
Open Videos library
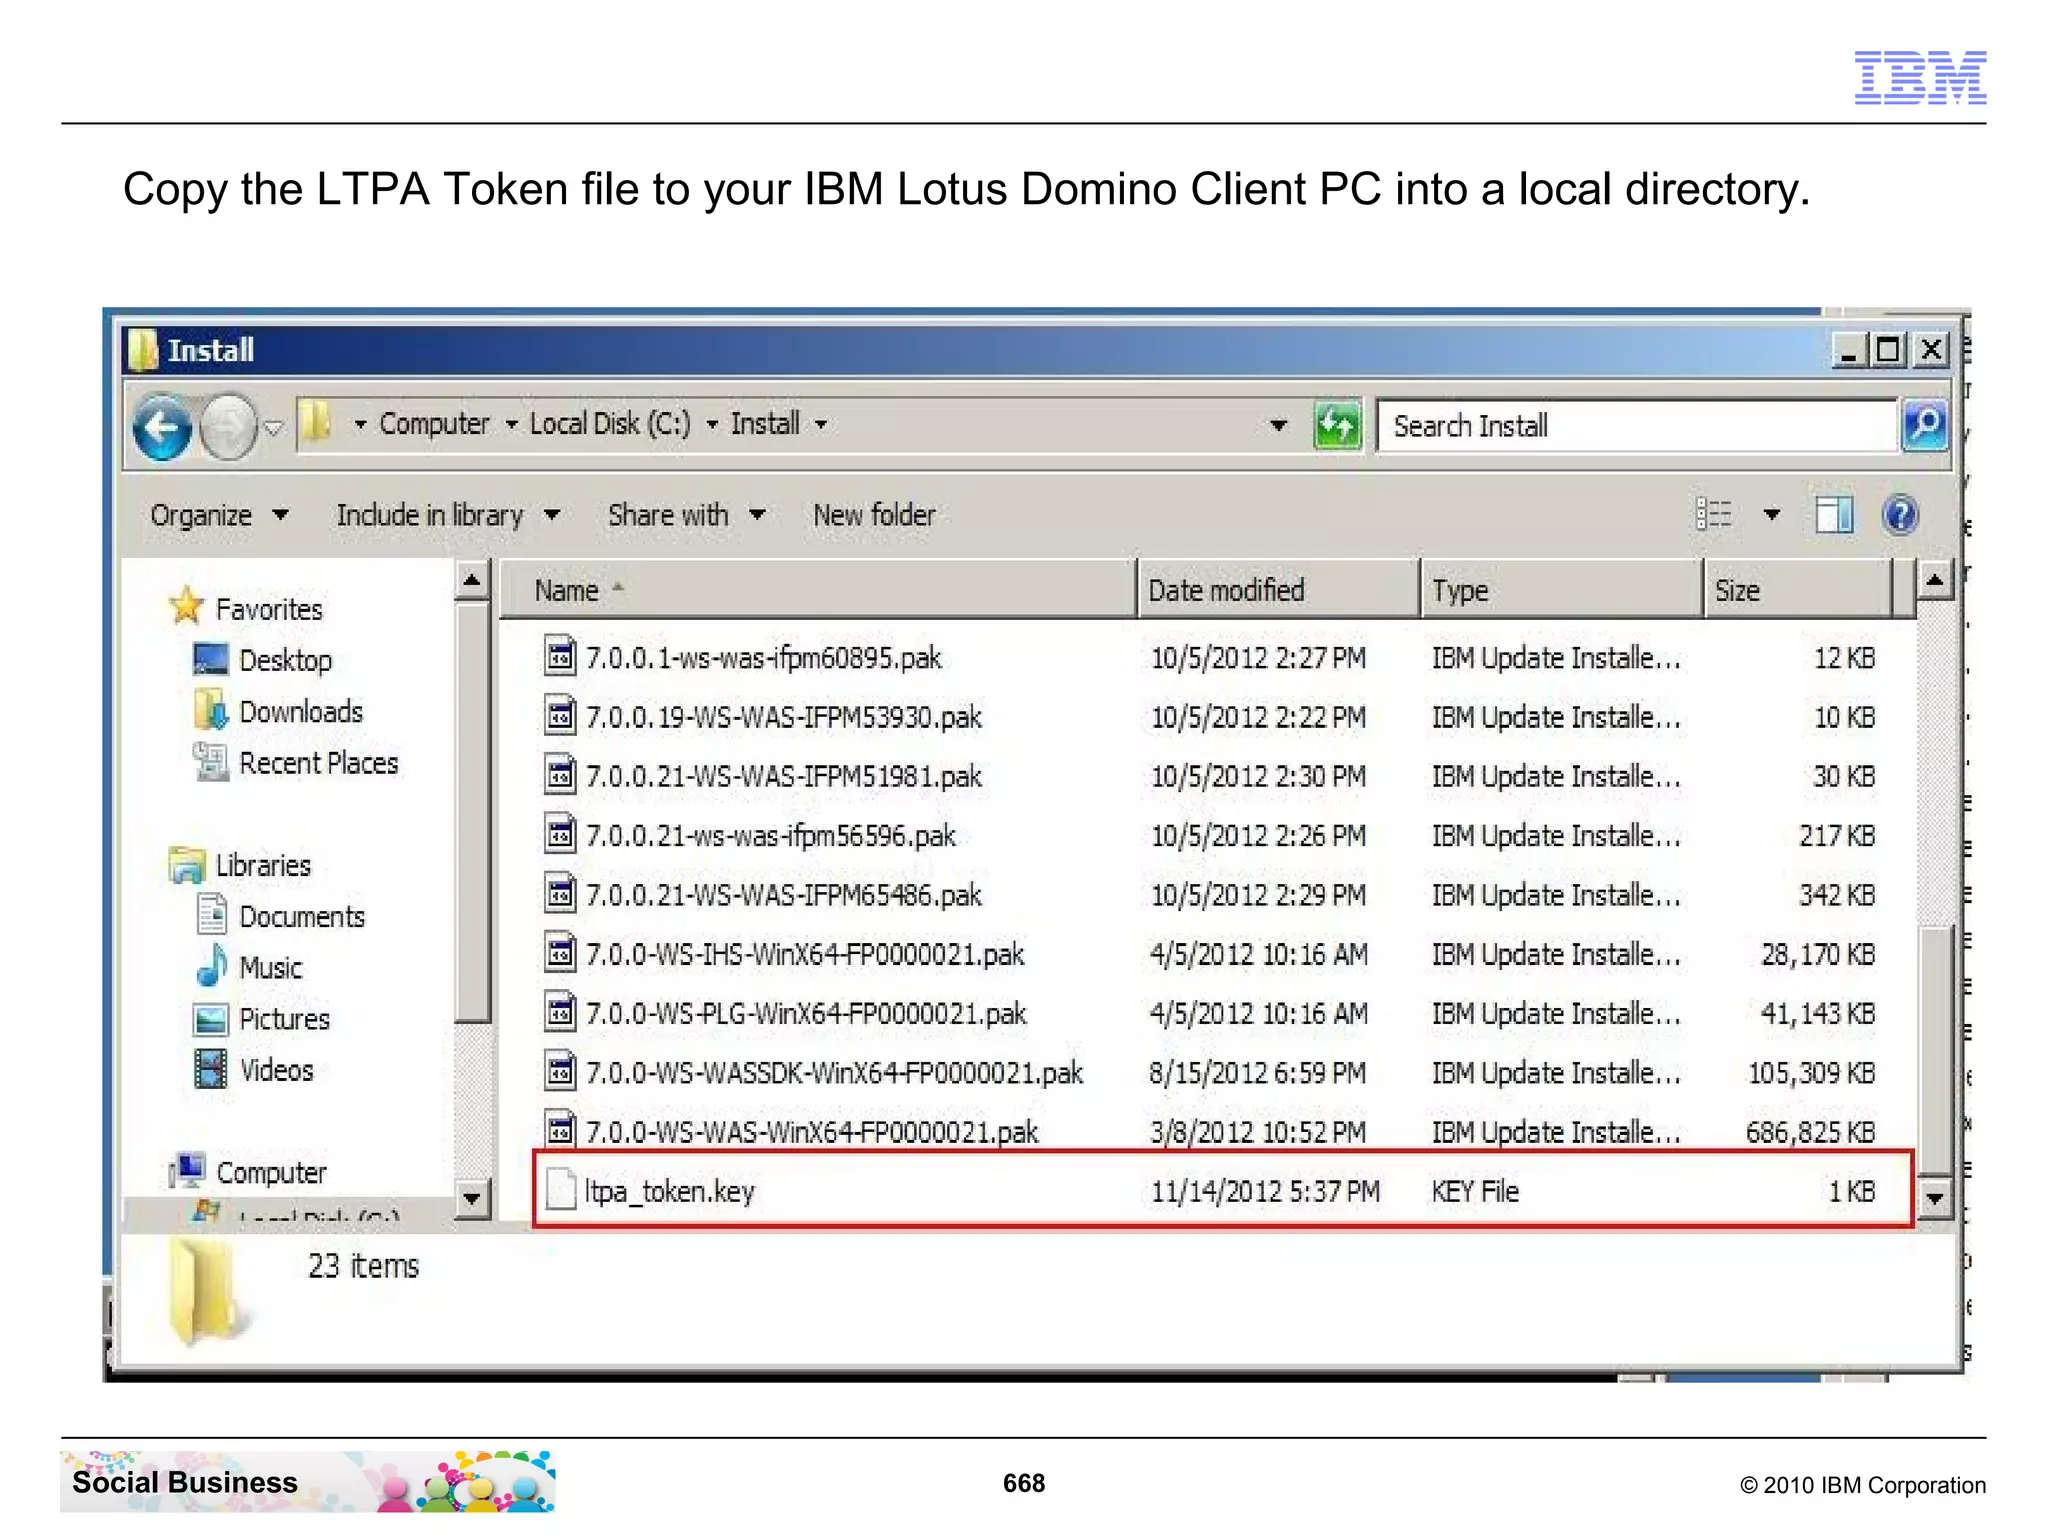tap(276, 1070)
